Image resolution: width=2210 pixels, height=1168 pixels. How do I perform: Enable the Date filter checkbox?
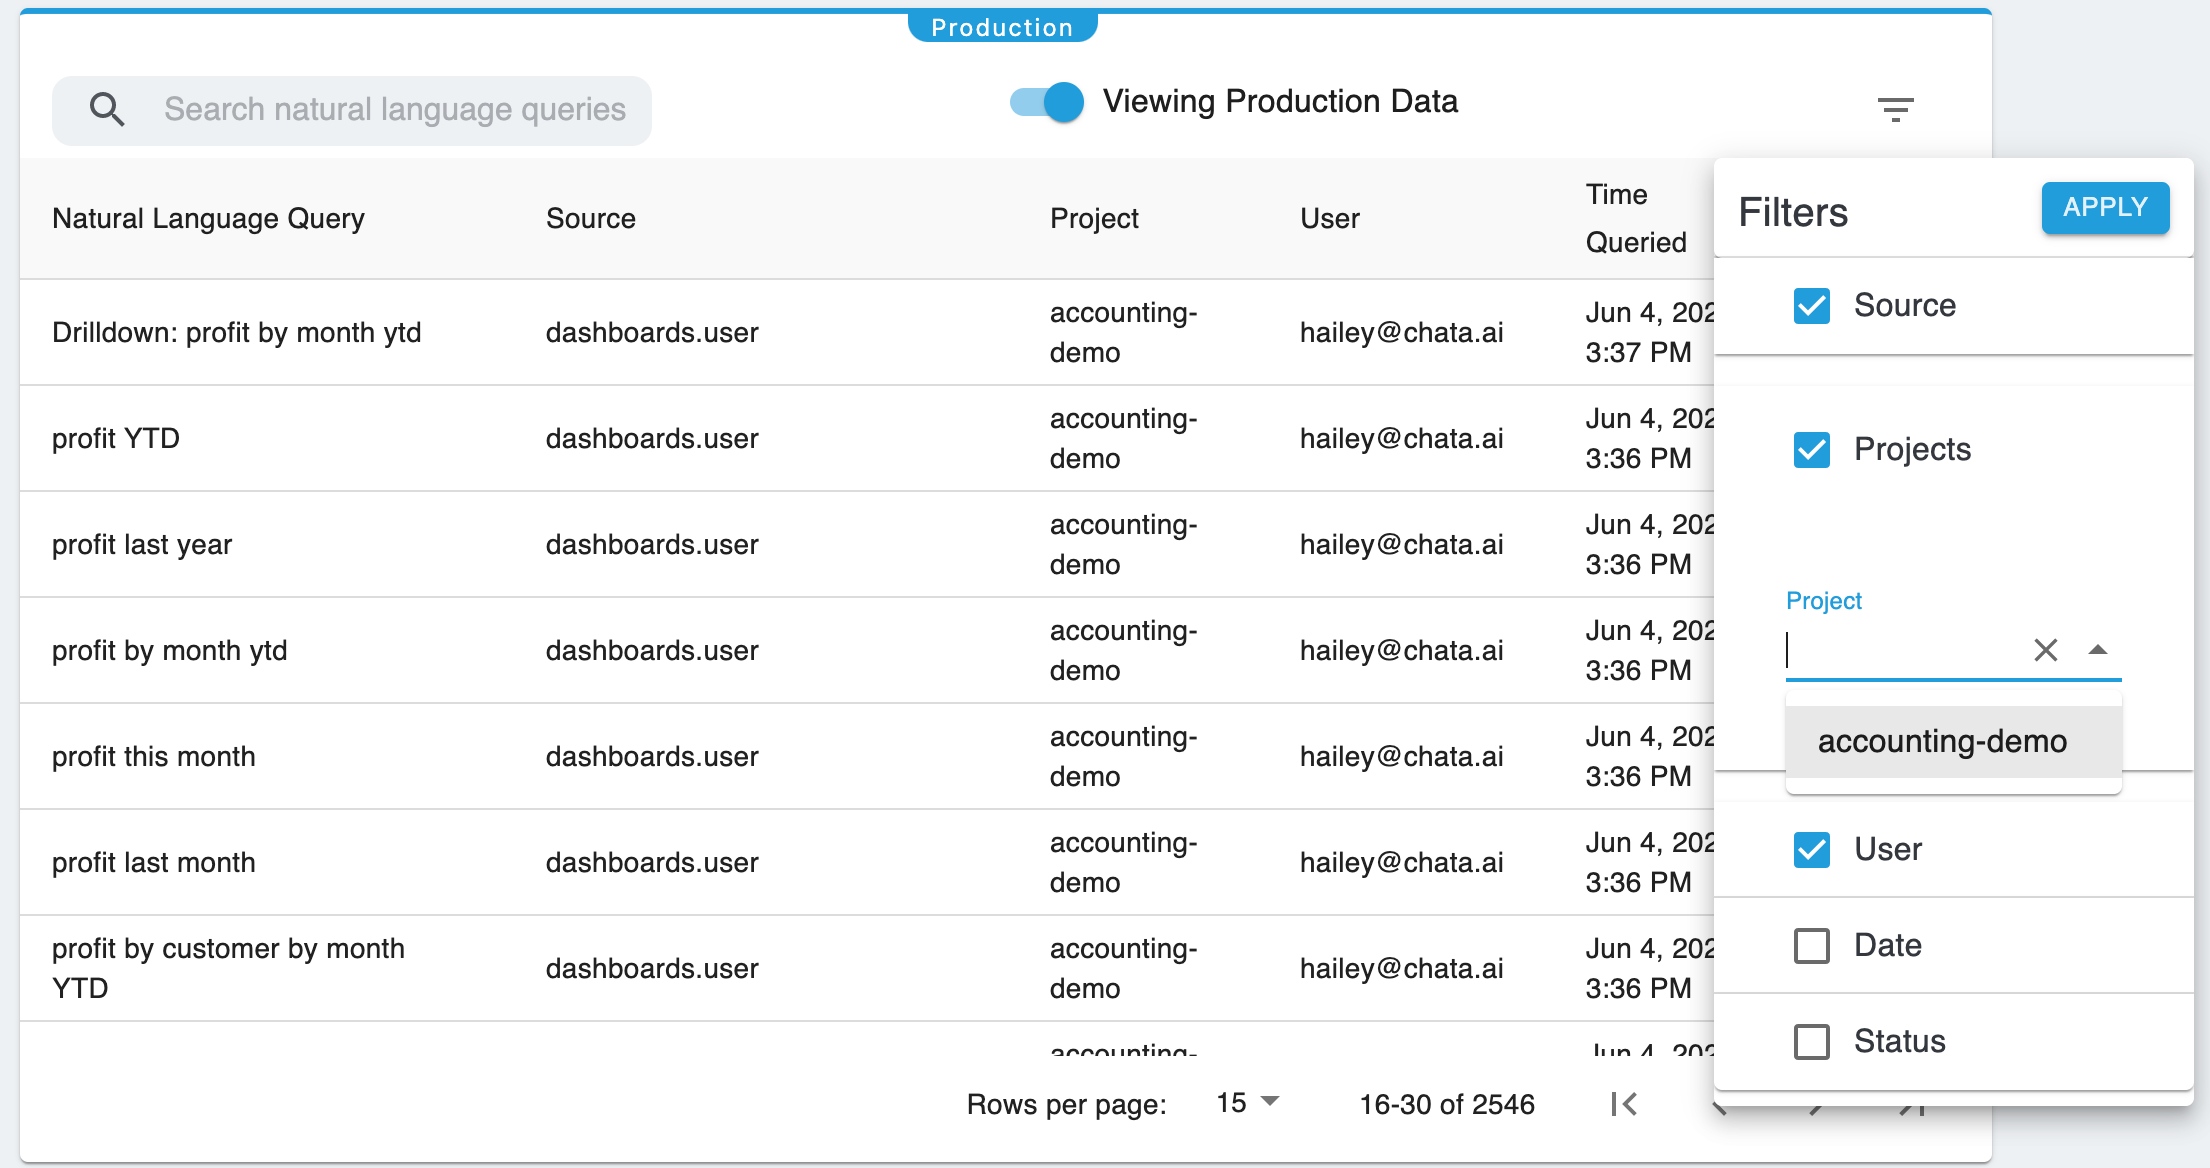pyautogui.click(x=1811, y=946)
